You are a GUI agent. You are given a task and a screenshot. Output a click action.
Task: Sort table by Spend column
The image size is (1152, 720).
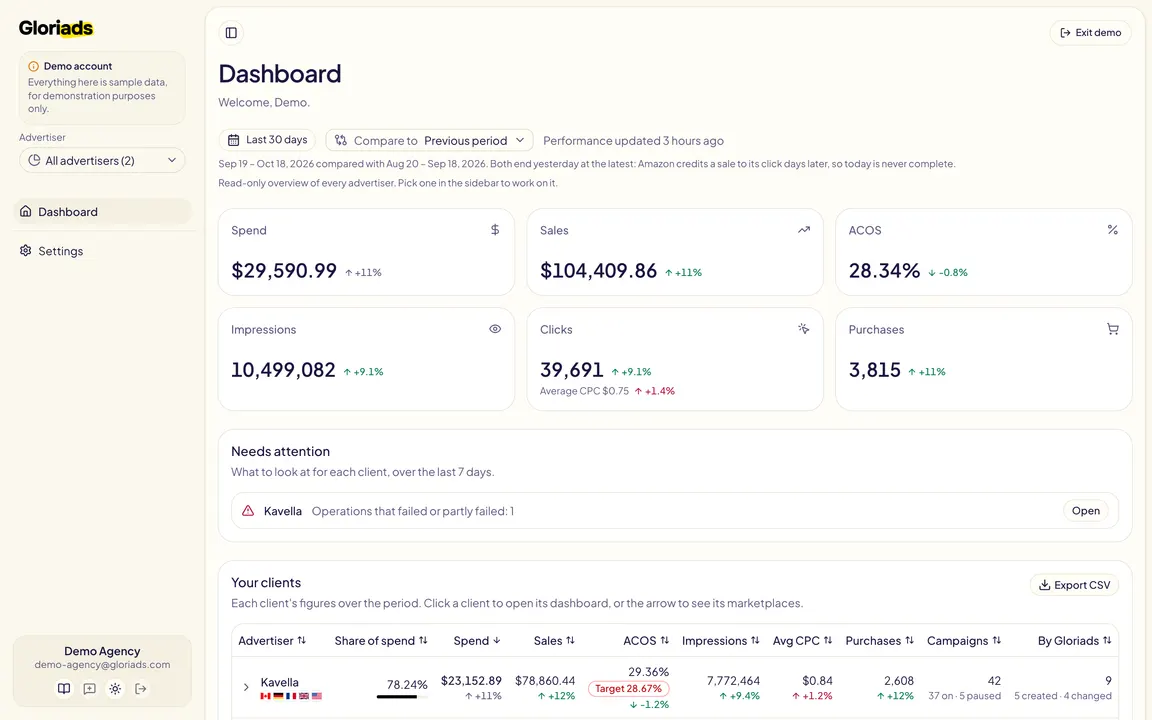(x=477, y=641)
